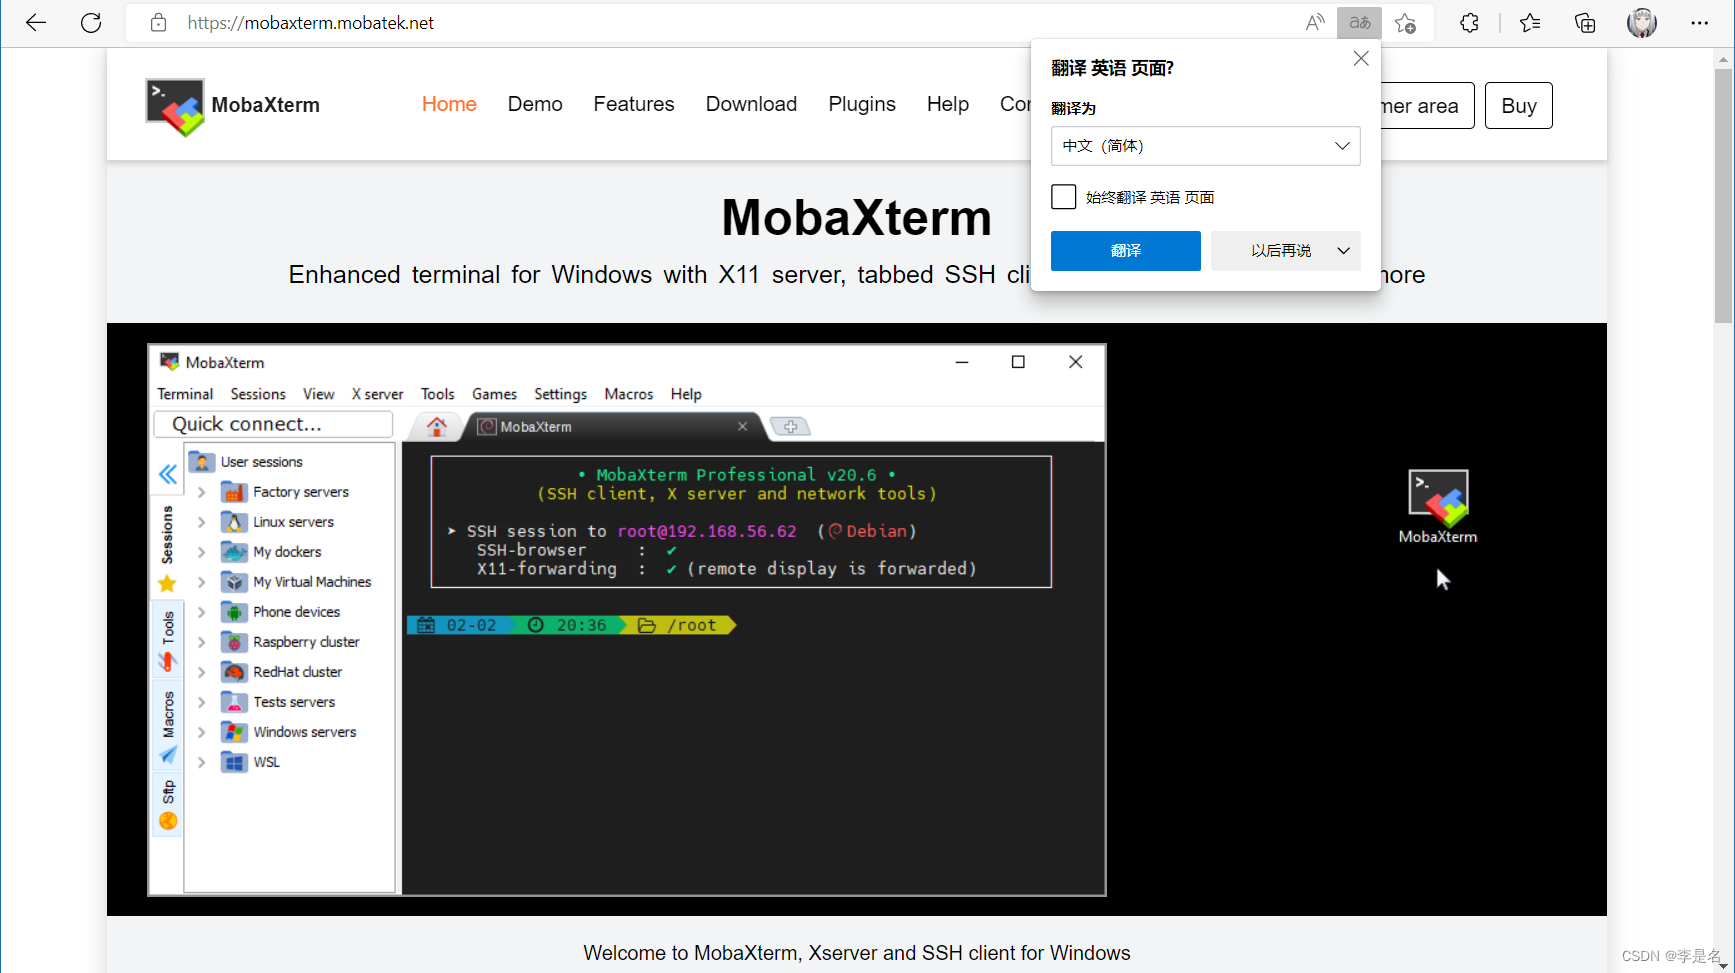Reload the page with the refresh icon
Image resolution: width=1735 pixels, height=973 pixels.
tap(91, 23)
